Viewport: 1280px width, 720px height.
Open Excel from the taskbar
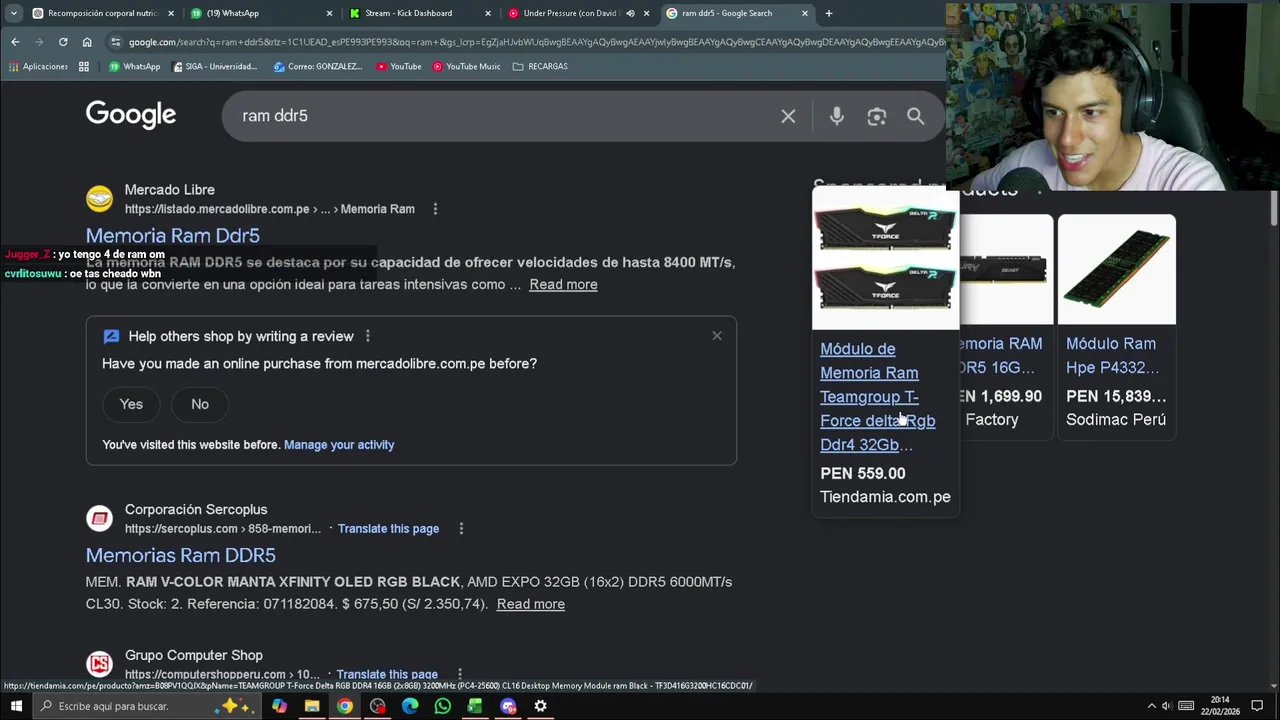tap(475, 706)
